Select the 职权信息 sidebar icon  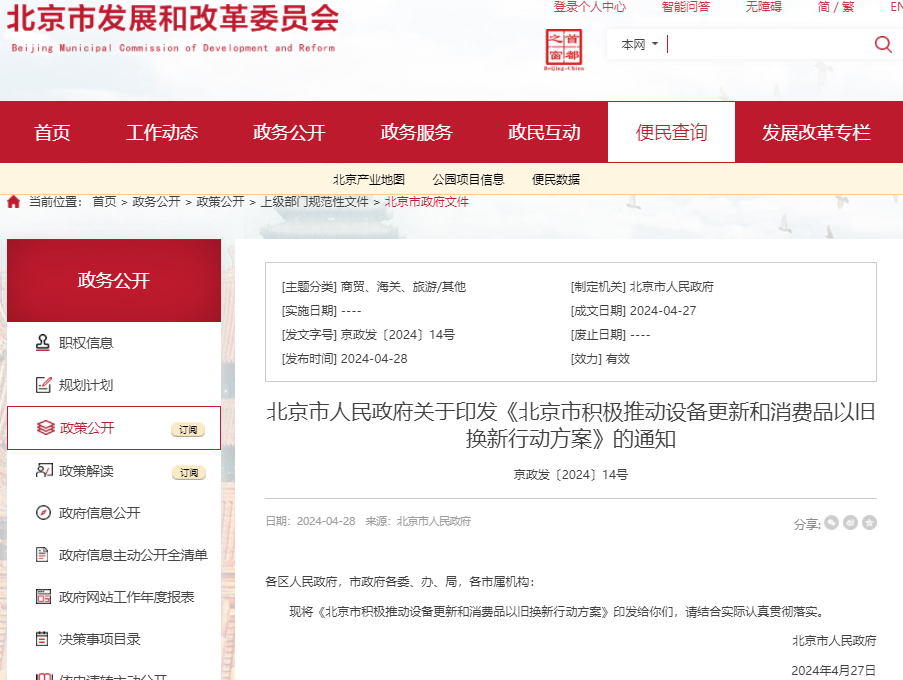tap(42, 342)
